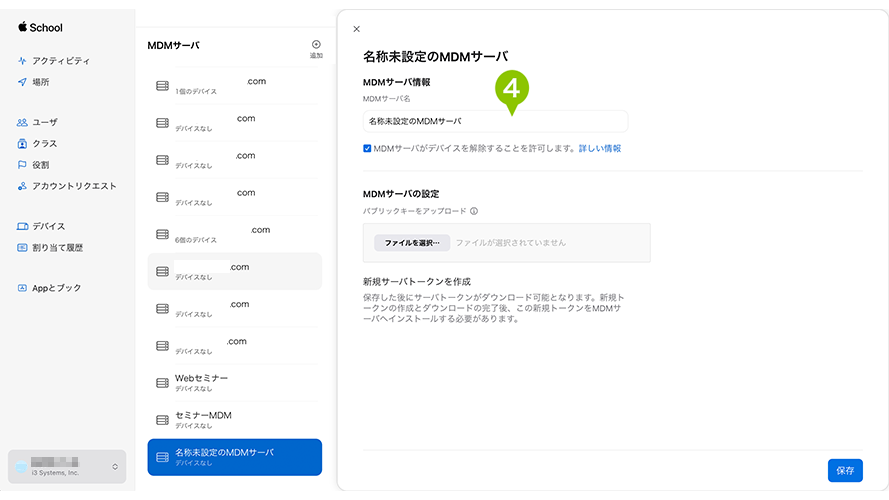Select the highlighted gray .com server row
This screenshot has height=500, width=889.
point(235,272)
